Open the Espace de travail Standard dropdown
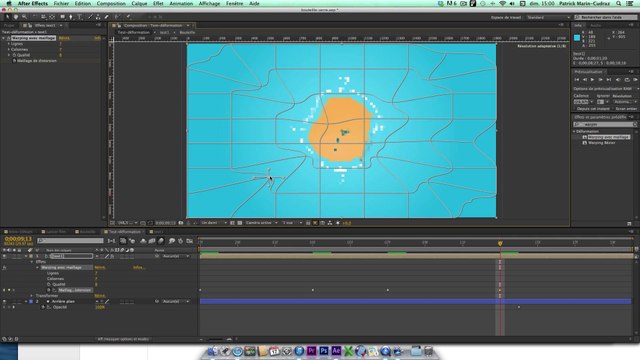 [548, 17]
